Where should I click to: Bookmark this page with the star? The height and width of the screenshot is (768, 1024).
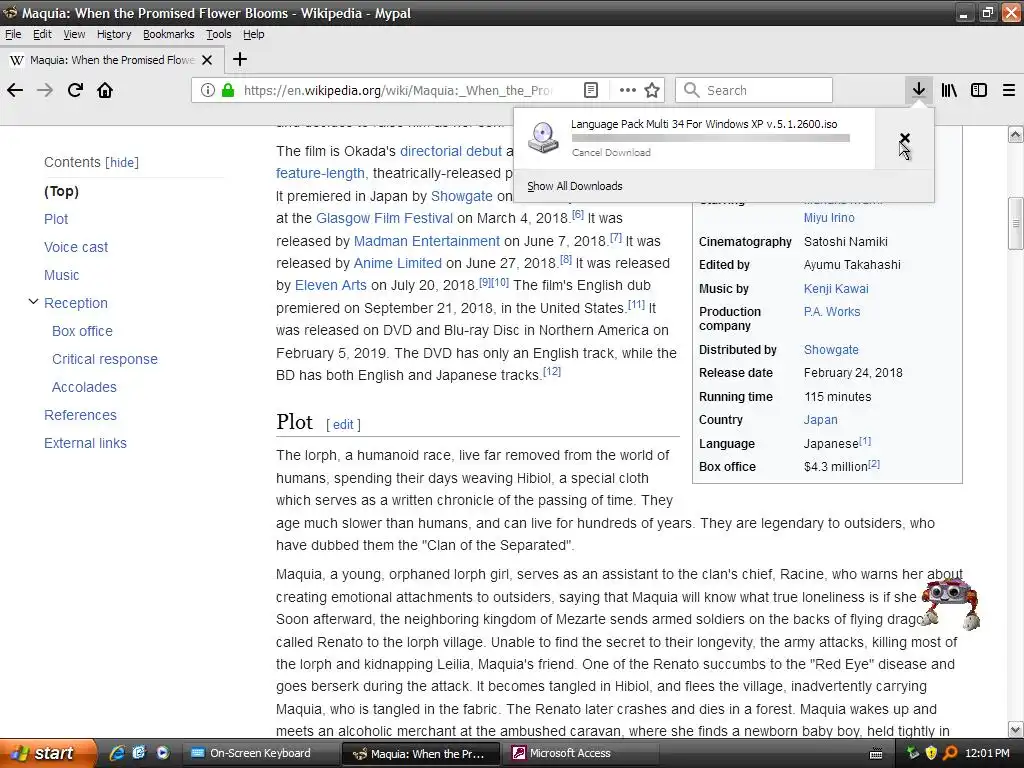tap(652, 90)
